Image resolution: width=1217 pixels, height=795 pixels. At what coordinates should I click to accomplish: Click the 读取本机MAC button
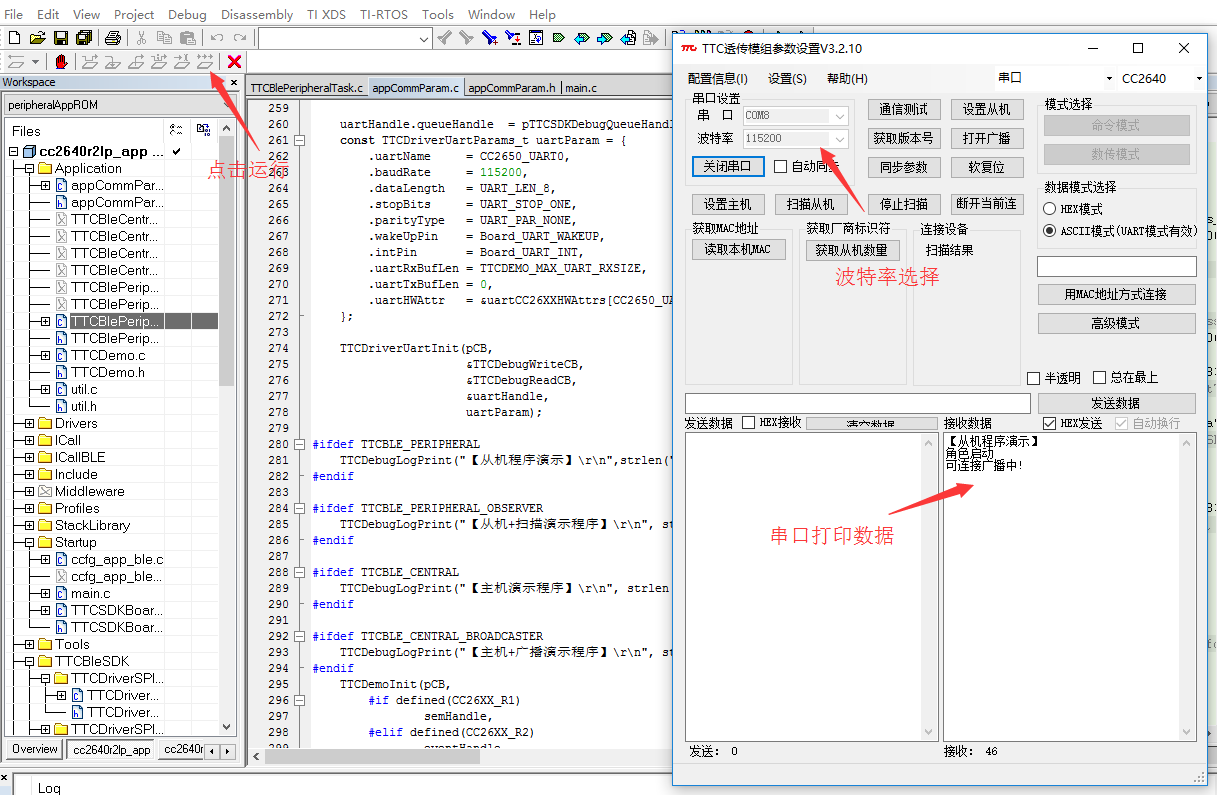tap(739, 250)
